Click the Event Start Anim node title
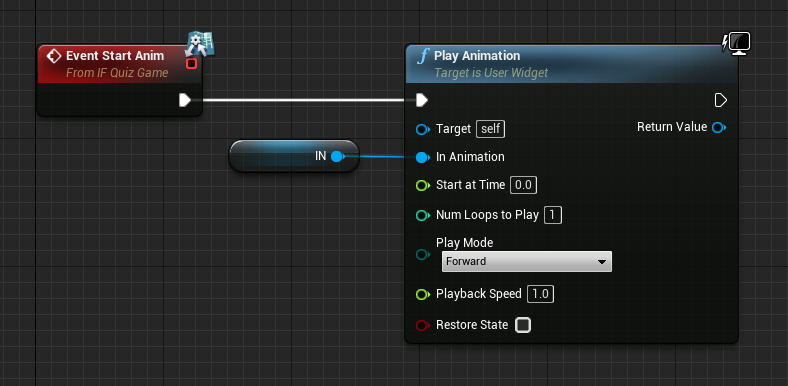The image size is (788, 386). [x=115, y=56]
